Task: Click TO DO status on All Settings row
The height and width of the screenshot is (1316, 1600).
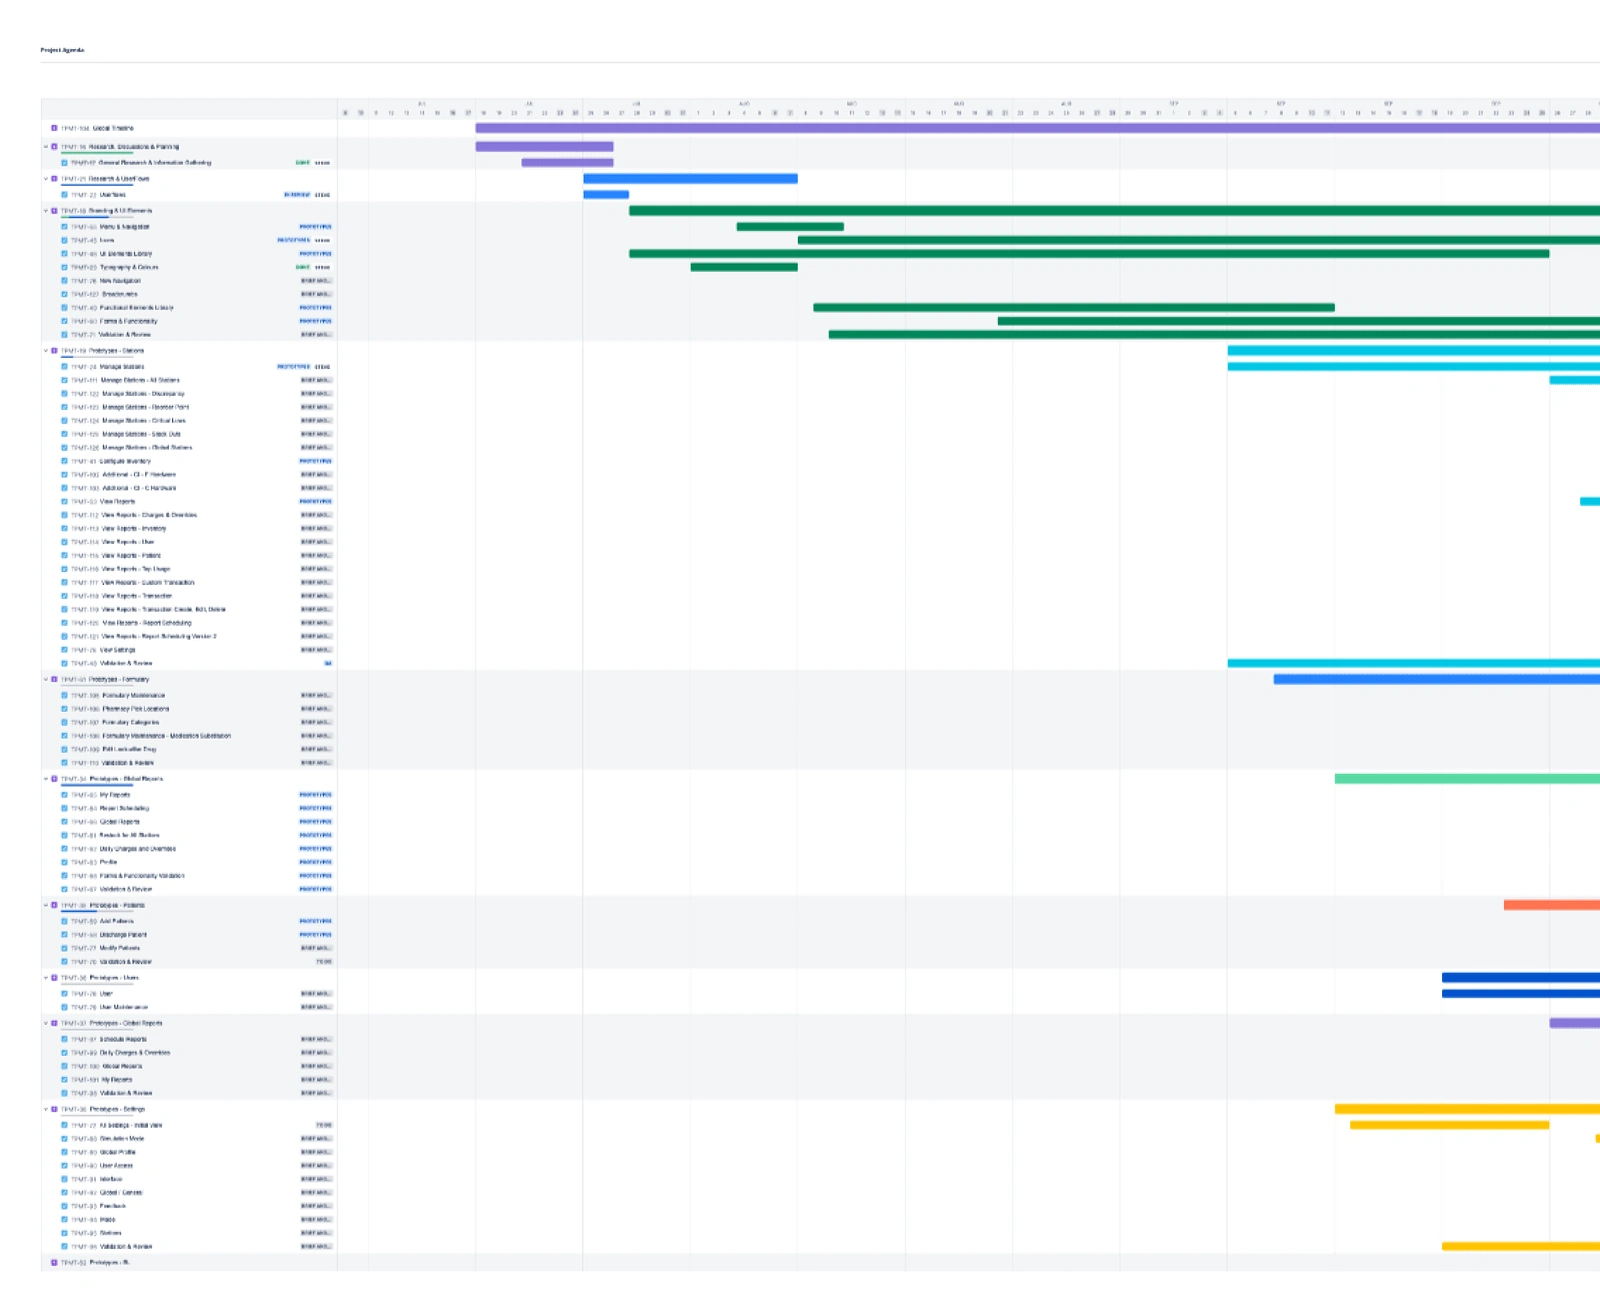Action: pyautogui.click(x=324, y=1125)
